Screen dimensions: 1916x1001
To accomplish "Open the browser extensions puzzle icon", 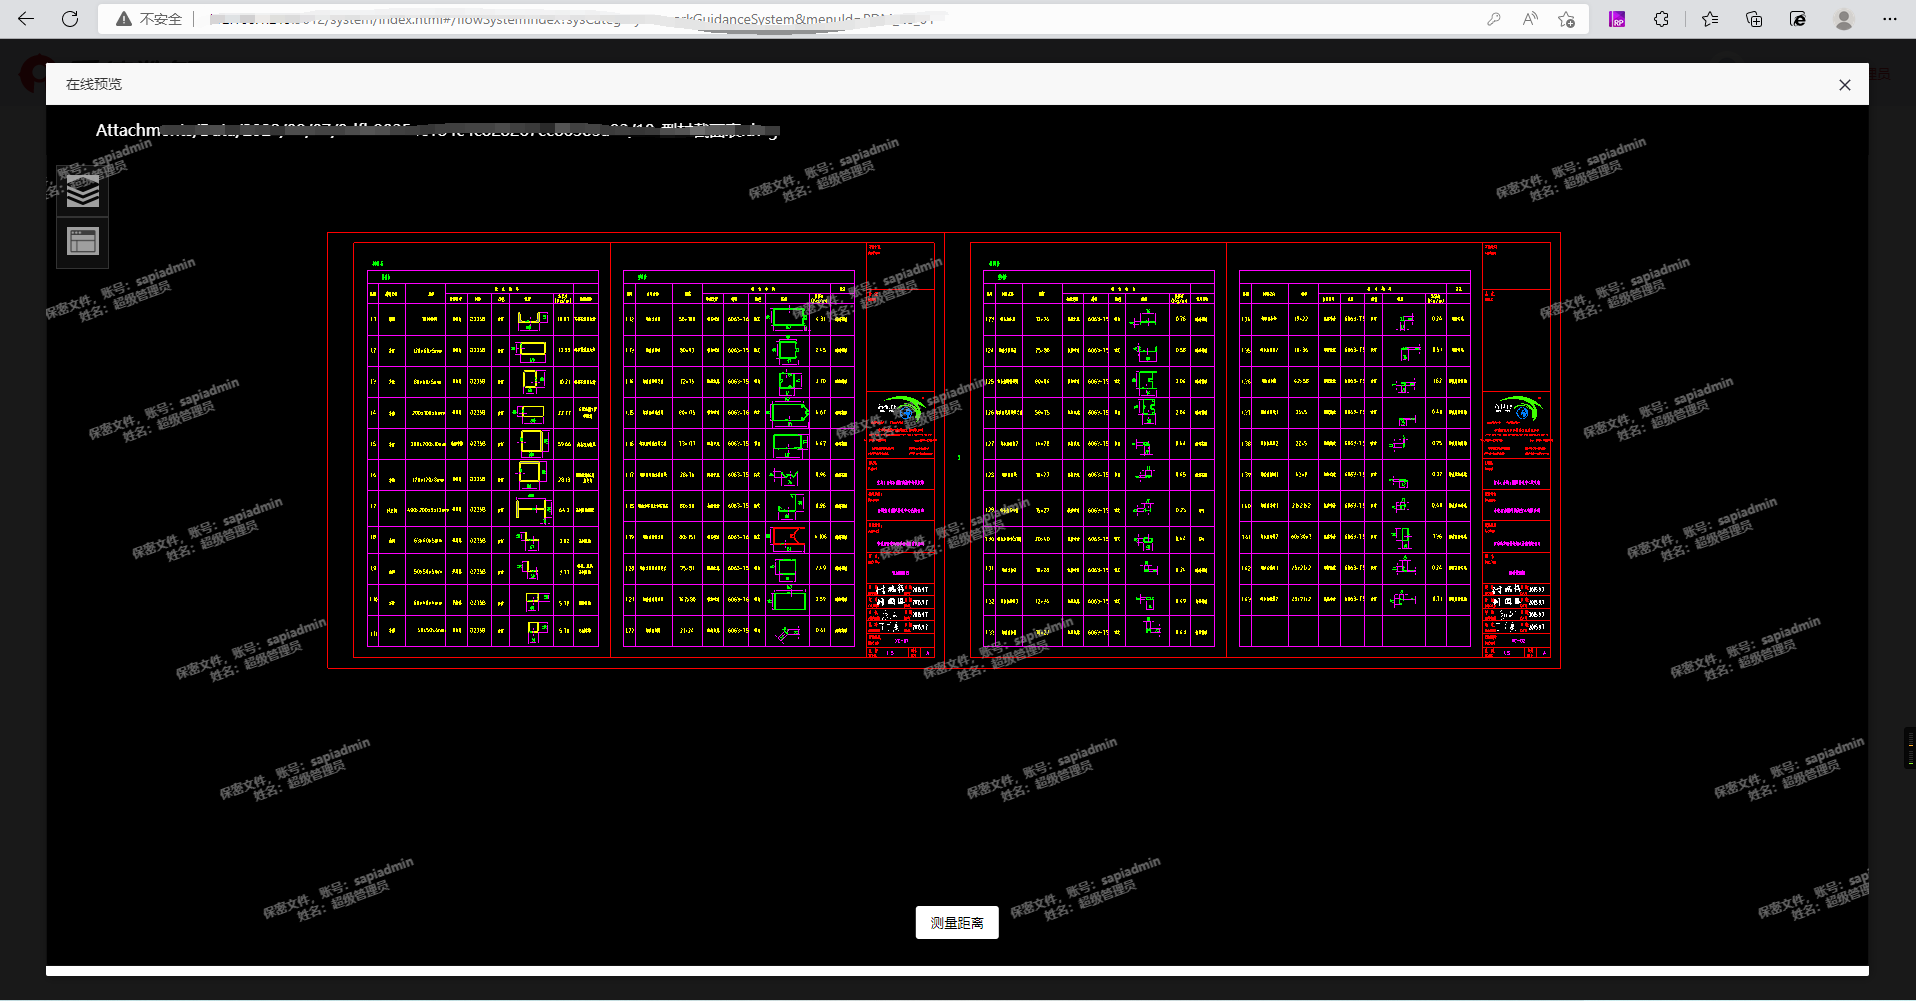I will coord(1662,19).
